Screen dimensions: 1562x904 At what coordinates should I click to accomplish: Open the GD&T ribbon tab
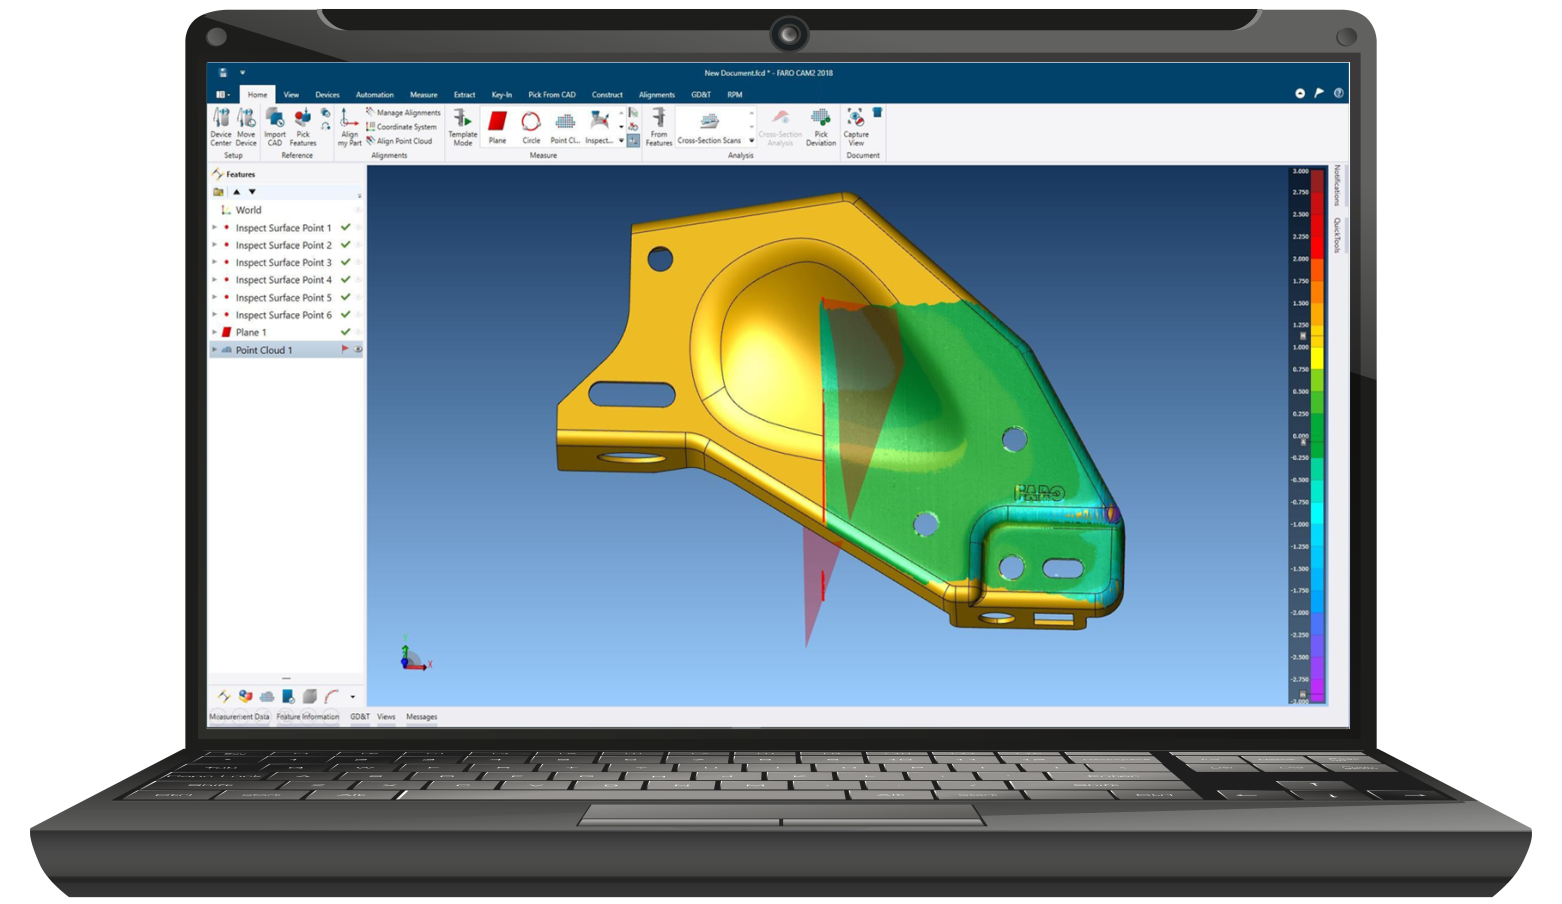[700, 95]
